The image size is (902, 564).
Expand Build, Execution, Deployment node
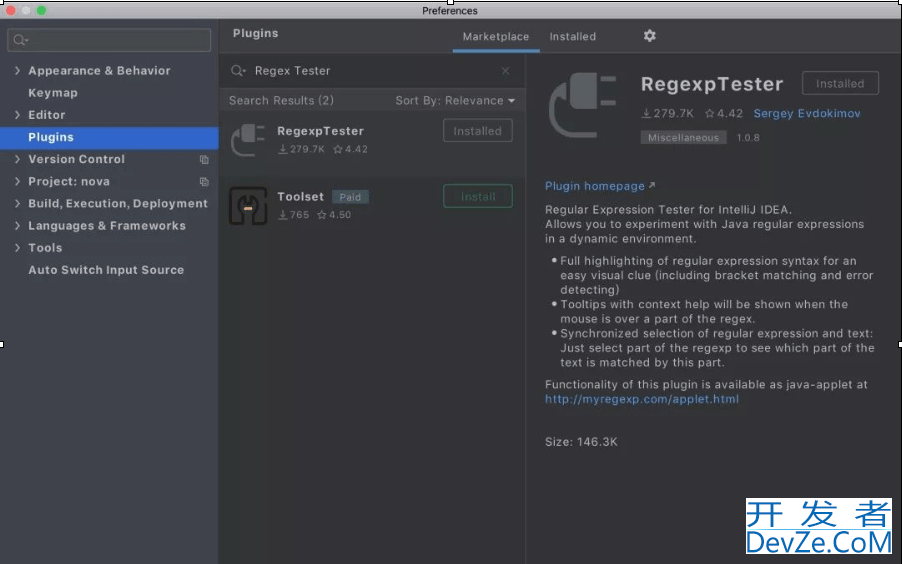pos(17,203)
